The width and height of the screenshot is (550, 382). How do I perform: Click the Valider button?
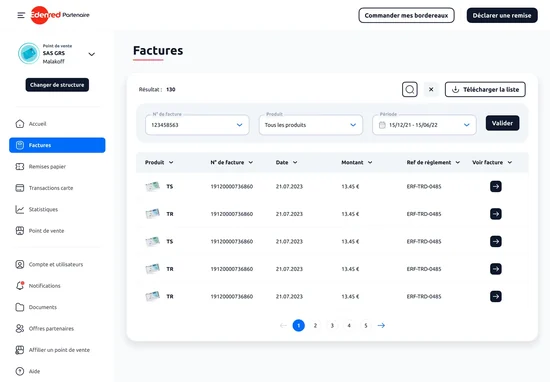click(x=502, y=123)
